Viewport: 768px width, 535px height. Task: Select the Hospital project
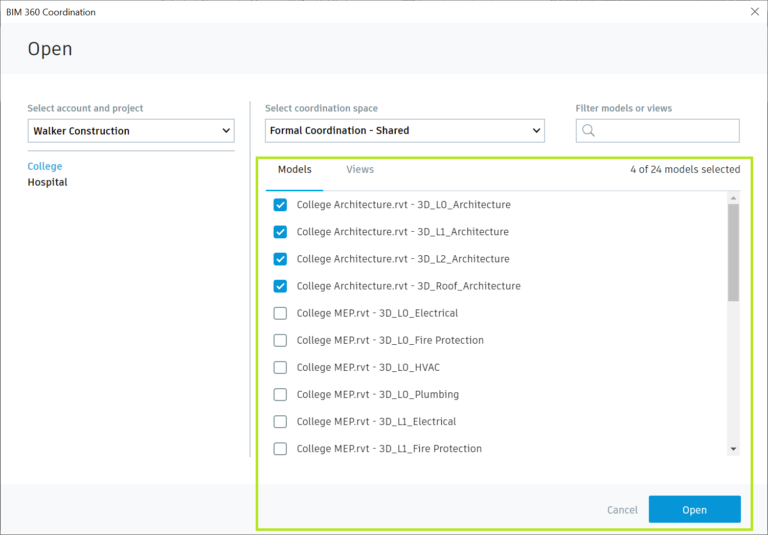pos(48,182)
